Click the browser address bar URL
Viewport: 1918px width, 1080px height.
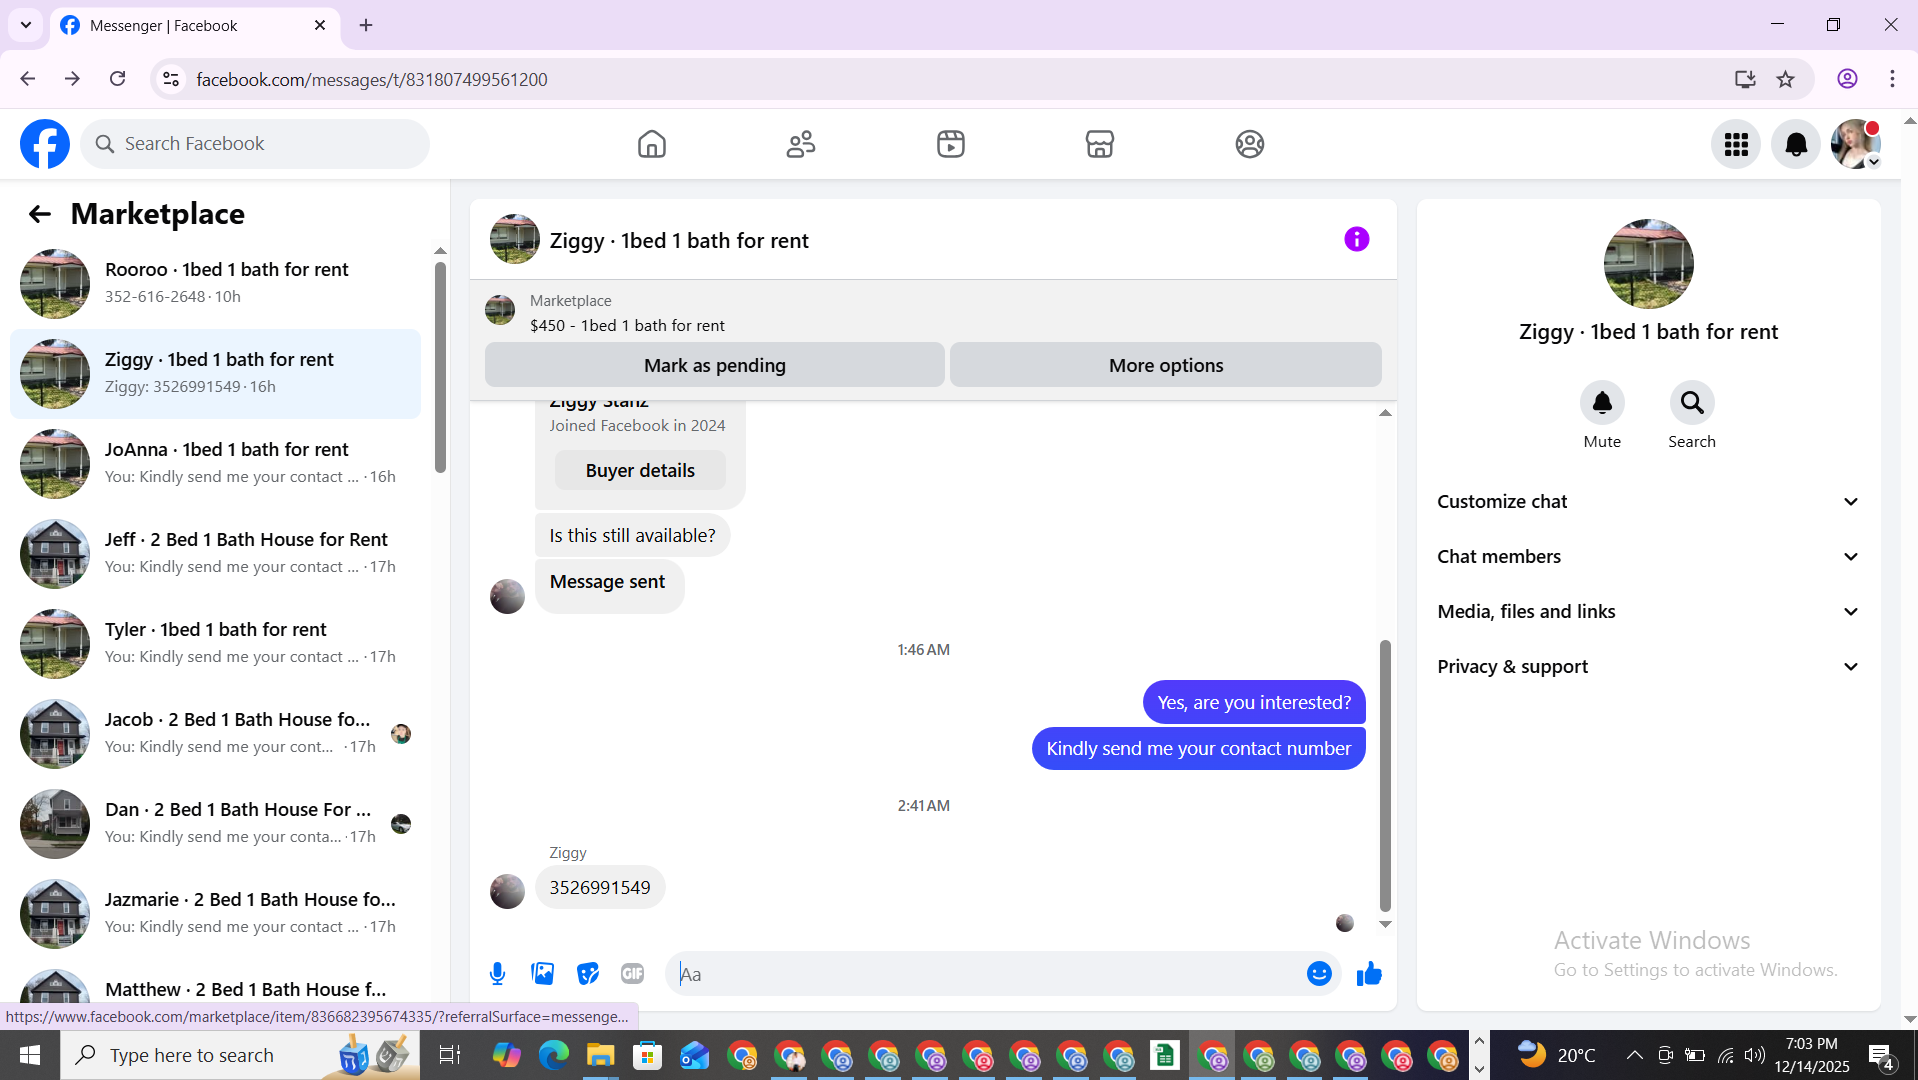click(x=372, y=79)
